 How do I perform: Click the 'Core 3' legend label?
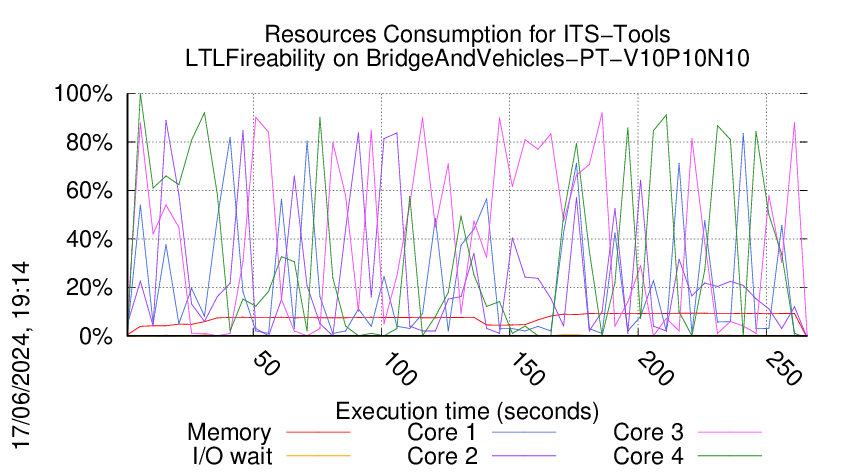tap(648, 432)
